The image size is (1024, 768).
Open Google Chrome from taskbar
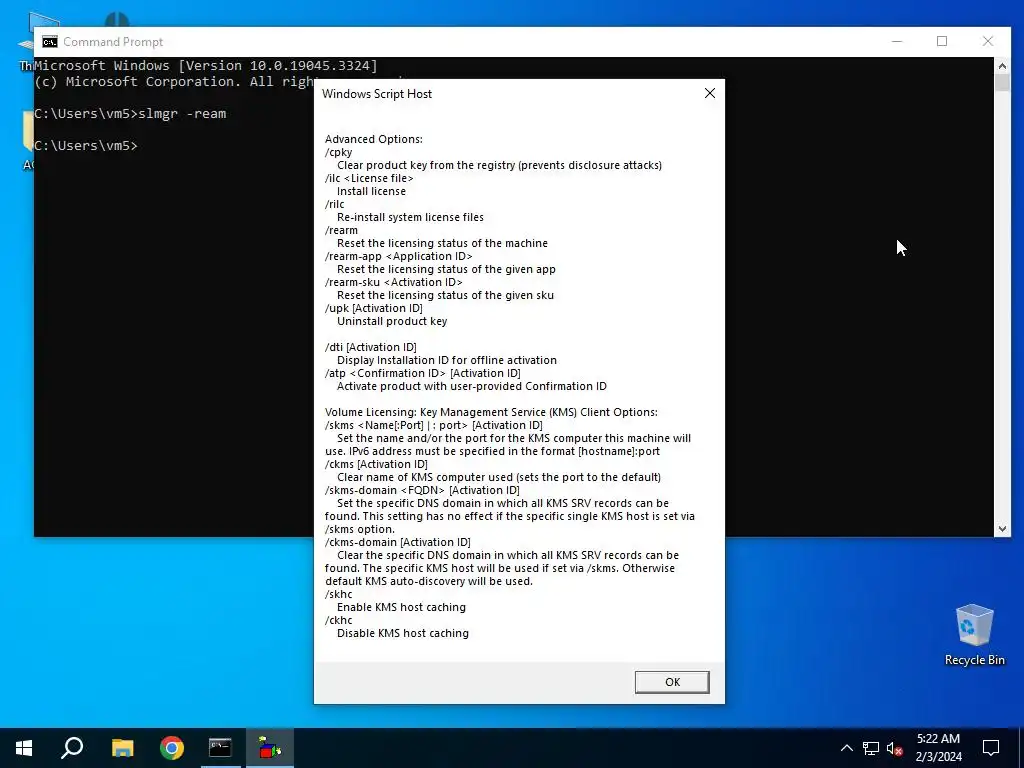pos(172,748)
